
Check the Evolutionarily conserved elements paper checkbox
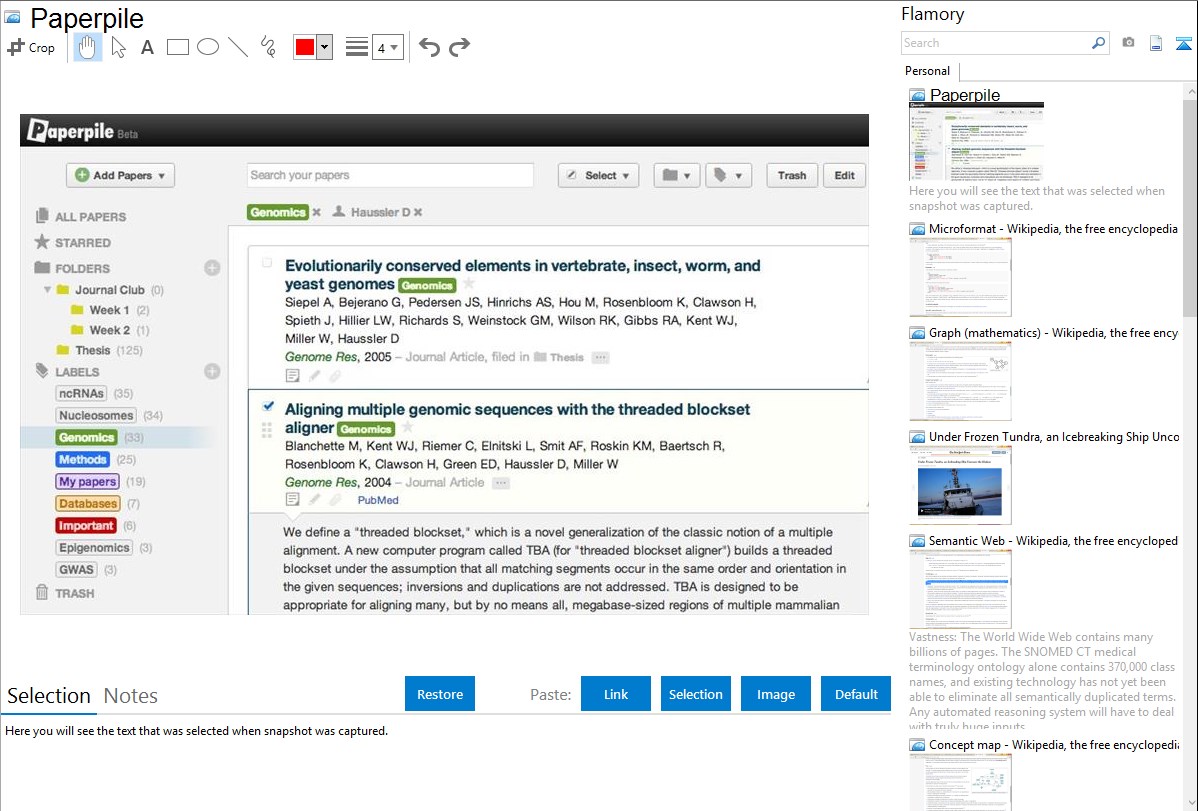tap(267, 263)
